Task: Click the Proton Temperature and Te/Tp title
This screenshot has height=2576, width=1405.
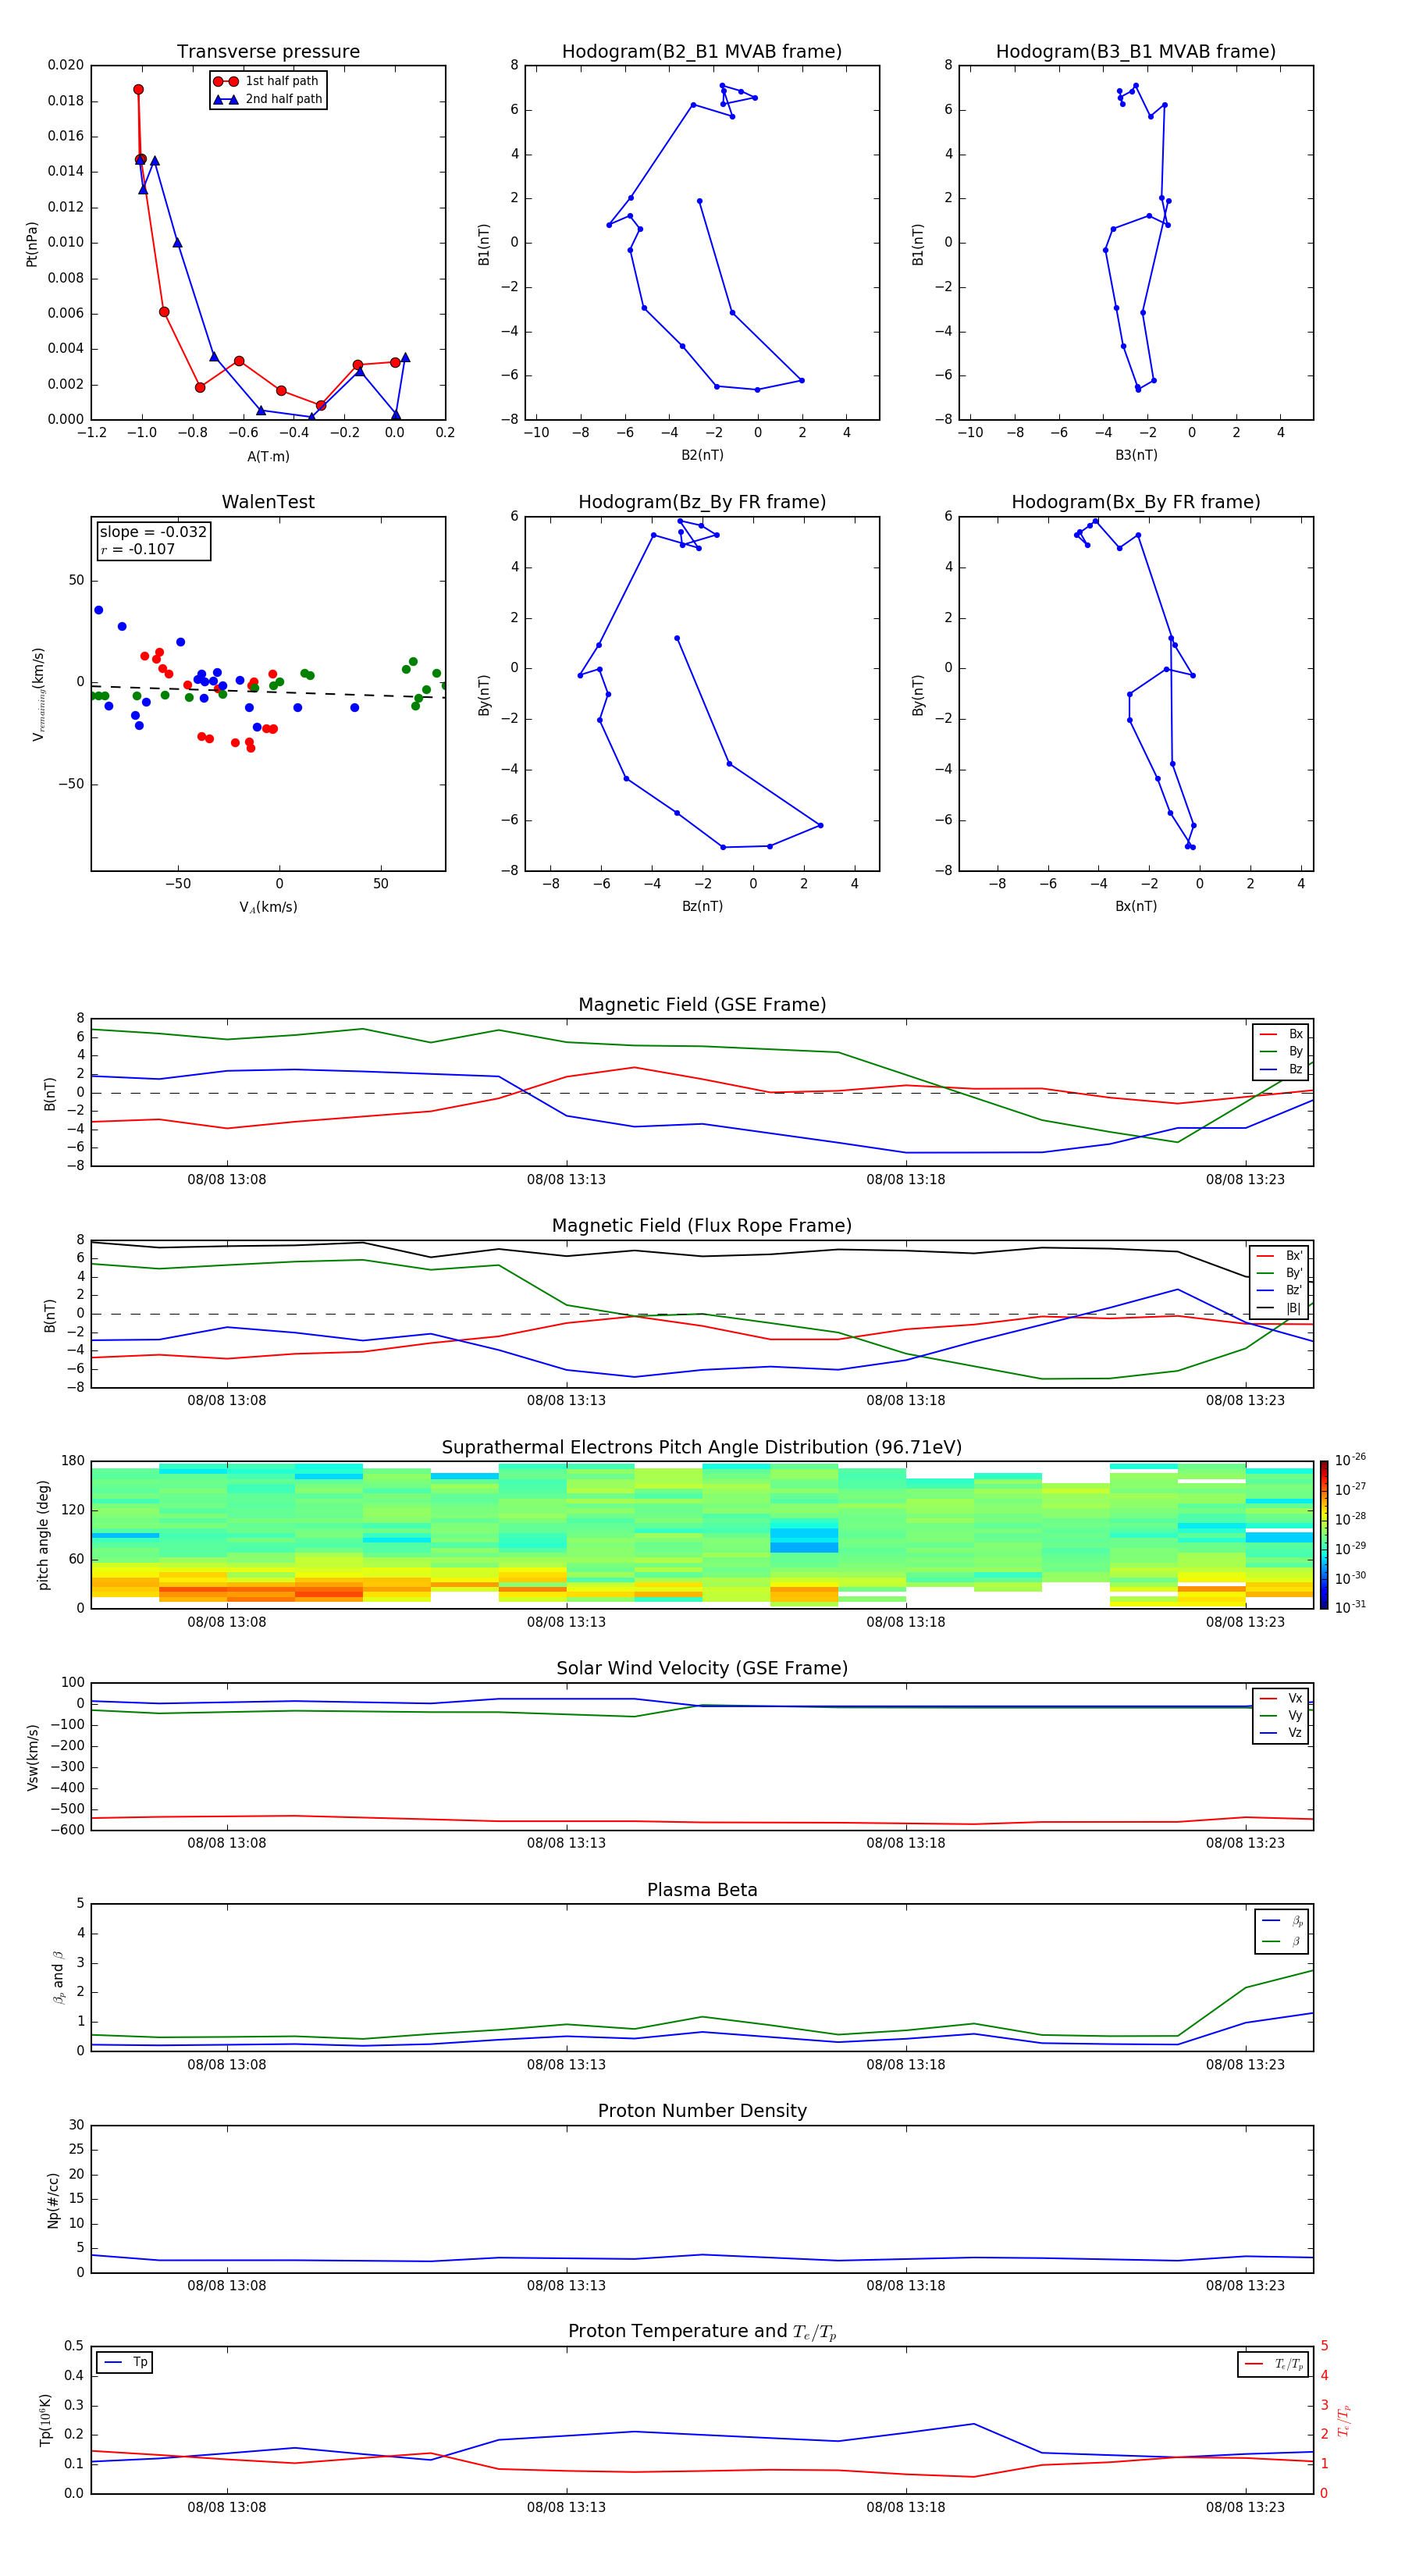Action: [702, 2332]
